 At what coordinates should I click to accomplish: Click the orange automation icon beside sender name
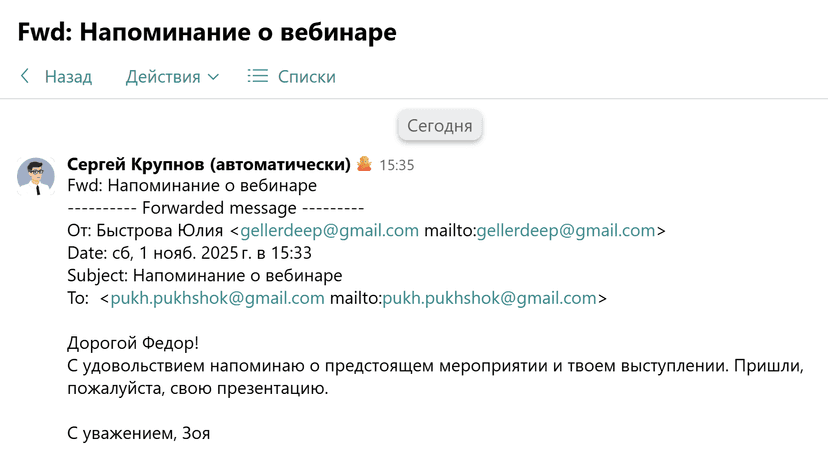[x=365, y=164]
